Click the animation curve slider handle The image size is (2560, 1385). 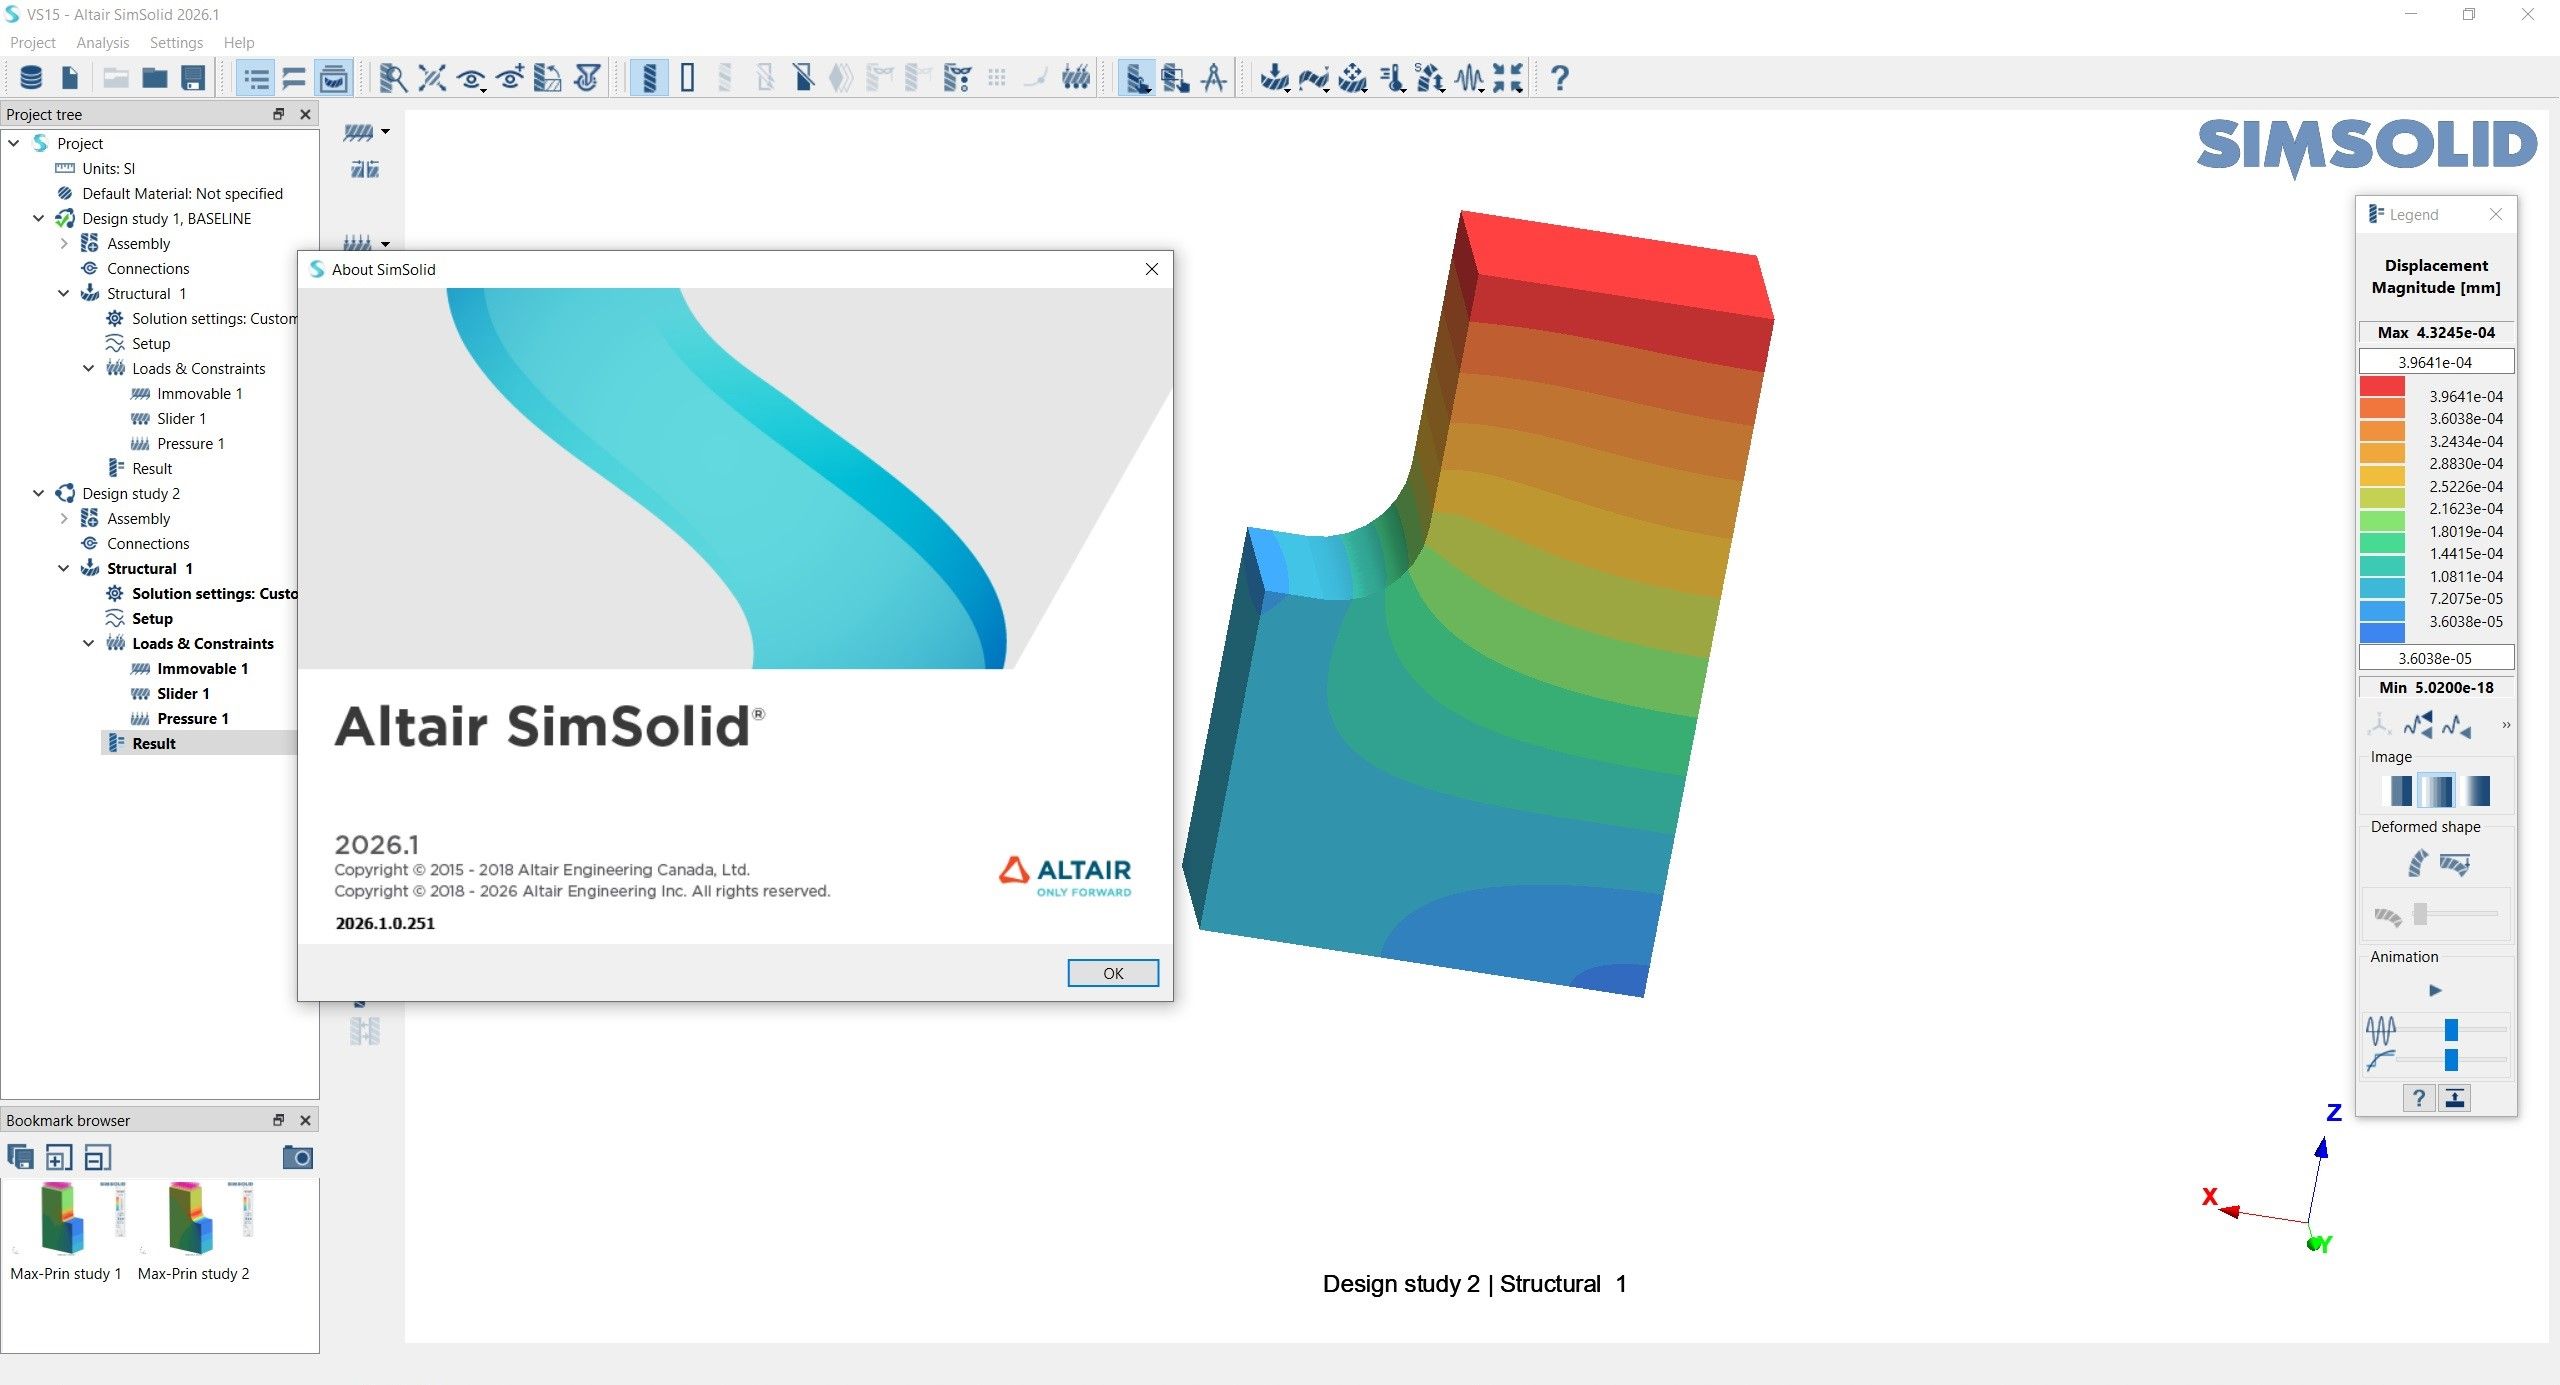2451,1059
